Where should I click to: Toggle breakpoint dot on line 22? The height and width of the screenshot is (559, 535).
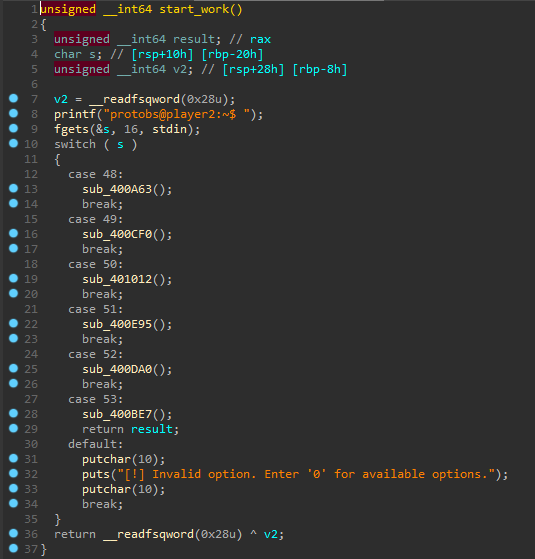(14, 323)
